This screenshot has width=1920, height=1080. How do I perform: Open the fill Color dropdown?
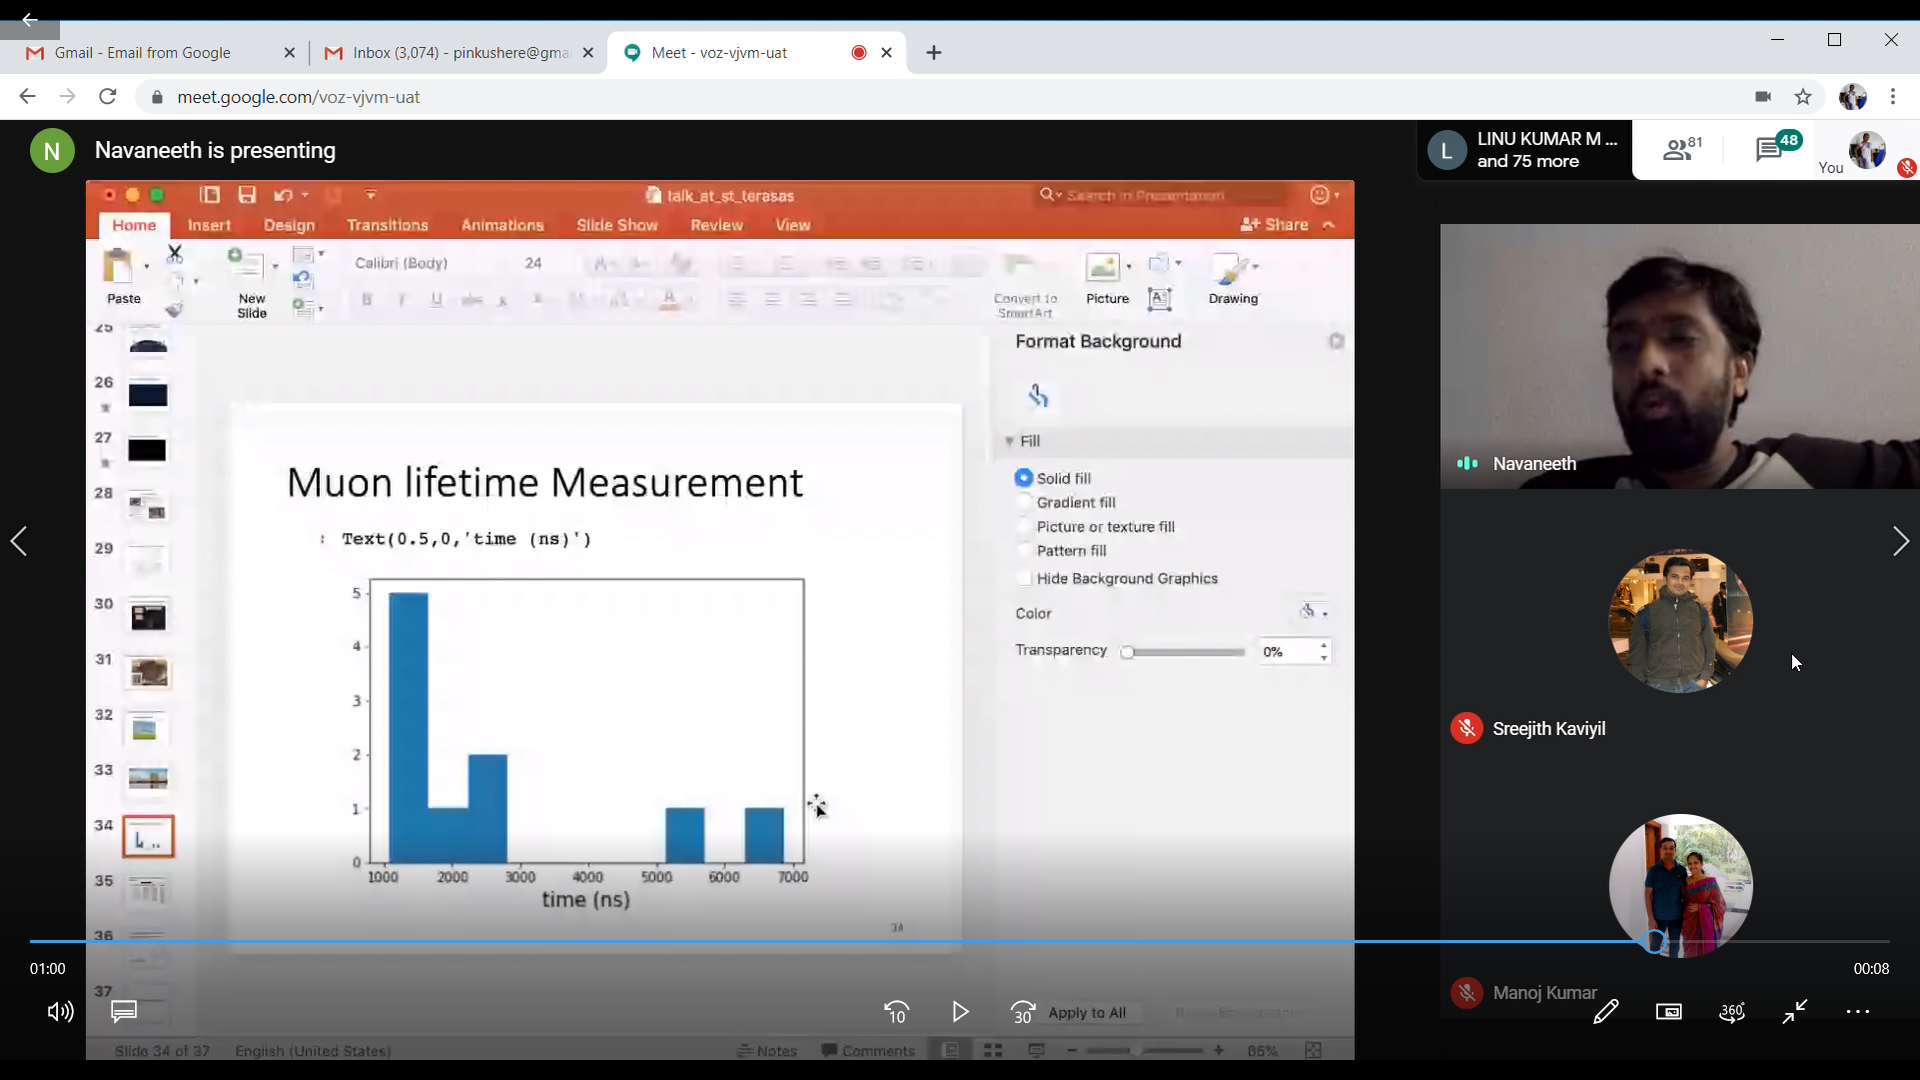(1313, 612)
